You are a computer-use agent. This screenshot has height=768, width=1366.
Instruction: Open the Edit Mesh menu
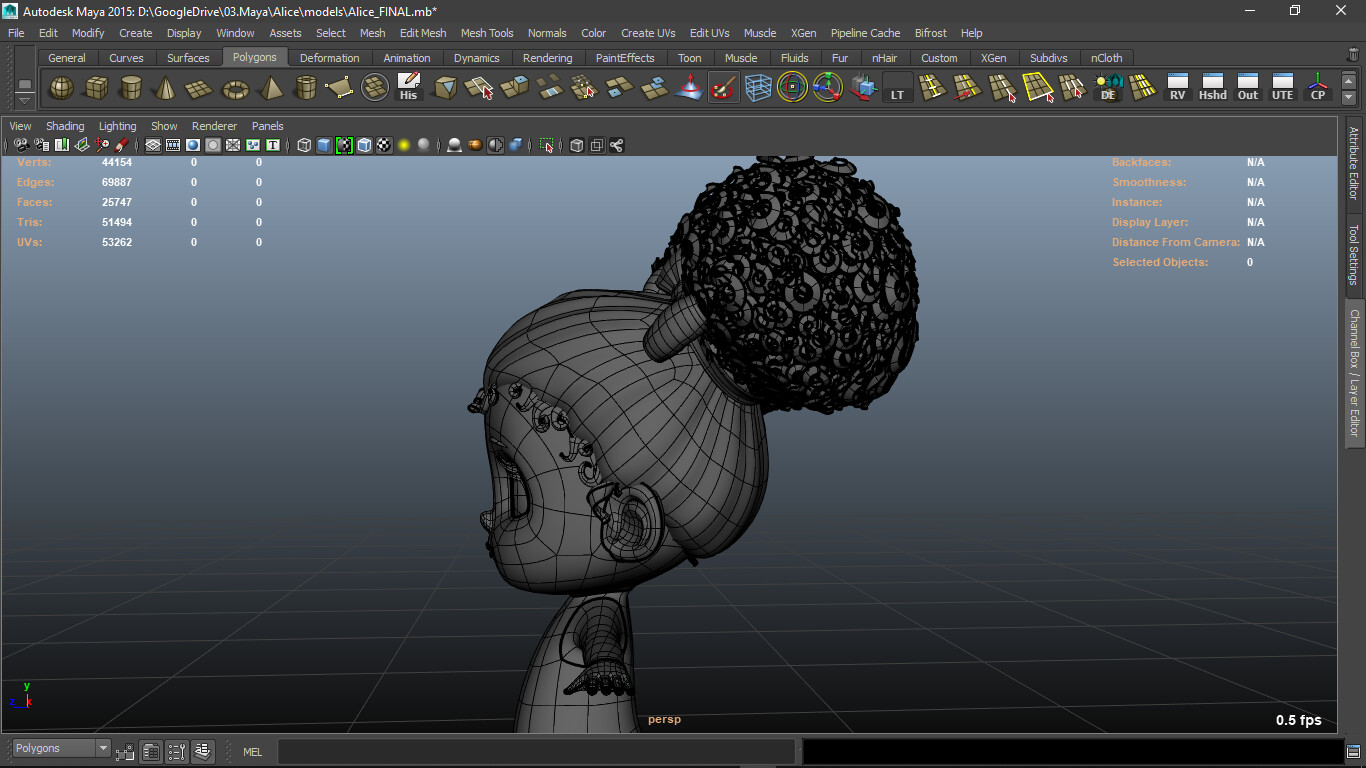(x=423, y=33)
